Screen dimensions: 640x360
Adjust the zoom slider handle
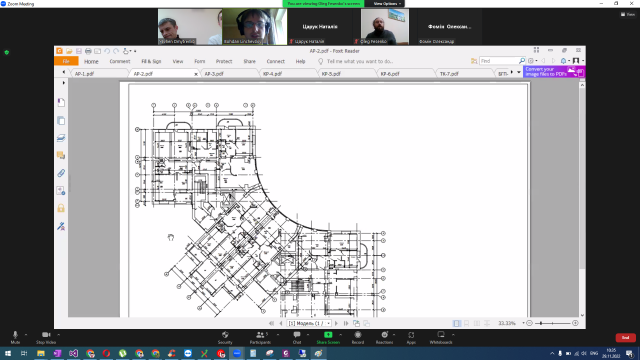(x=541, y=323)
